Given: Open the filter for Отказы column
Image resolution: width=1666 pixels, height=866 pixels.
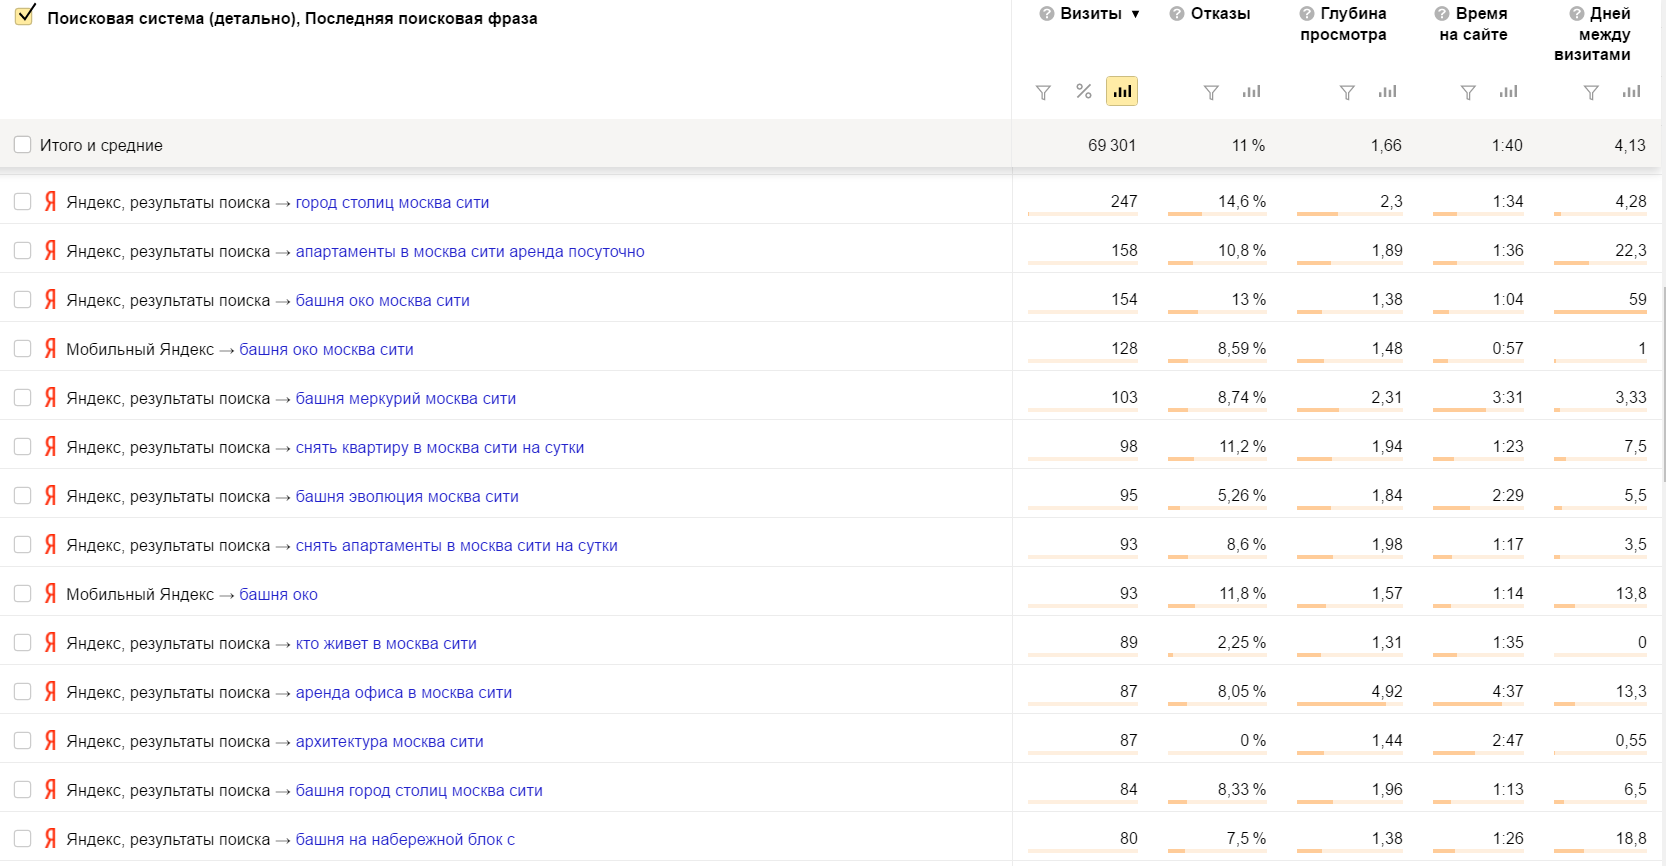Looking at the screenshot, I should 1211,92.
